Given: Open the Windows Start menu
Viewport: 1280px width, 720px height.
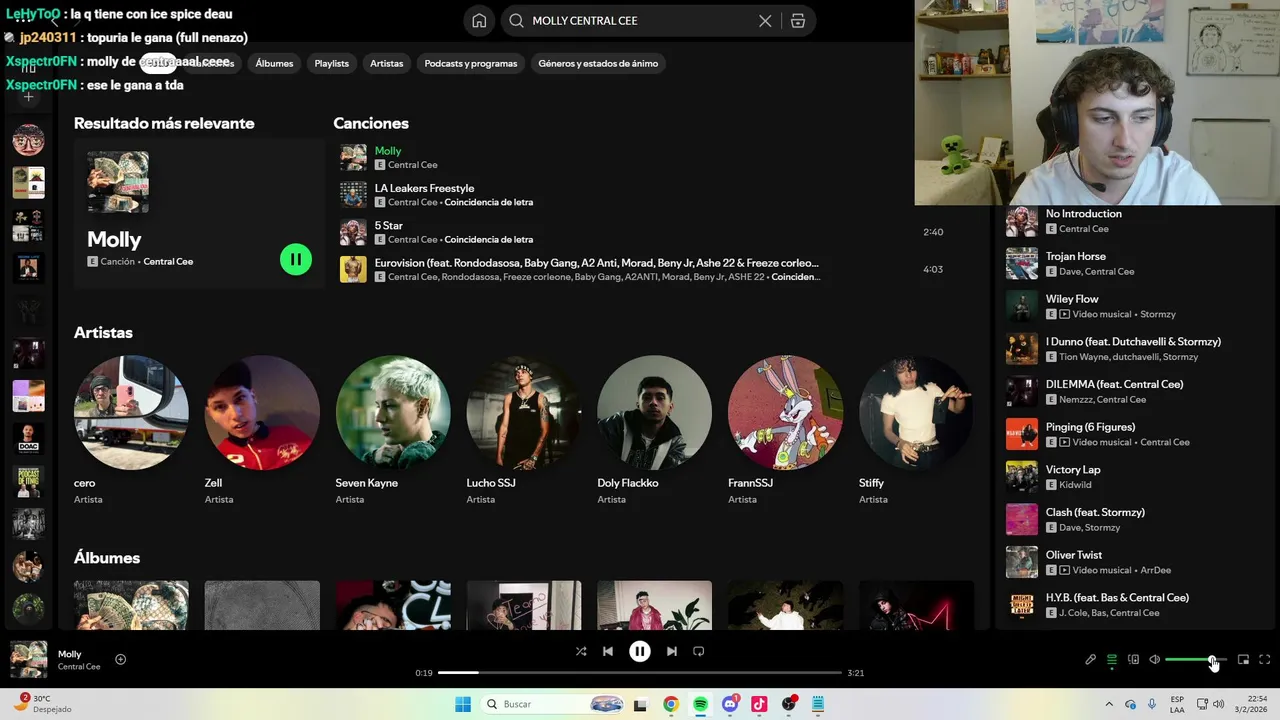Looking at the screenshot, I should click(x=463, y=704).
